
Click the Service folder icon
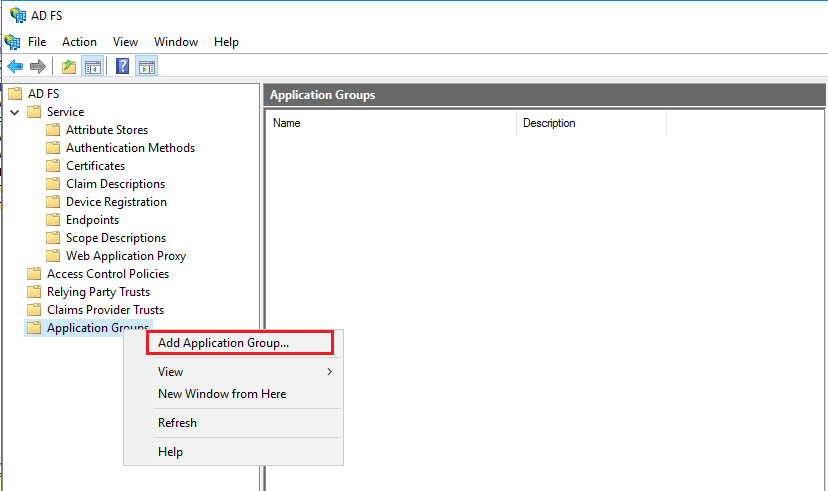34,111
